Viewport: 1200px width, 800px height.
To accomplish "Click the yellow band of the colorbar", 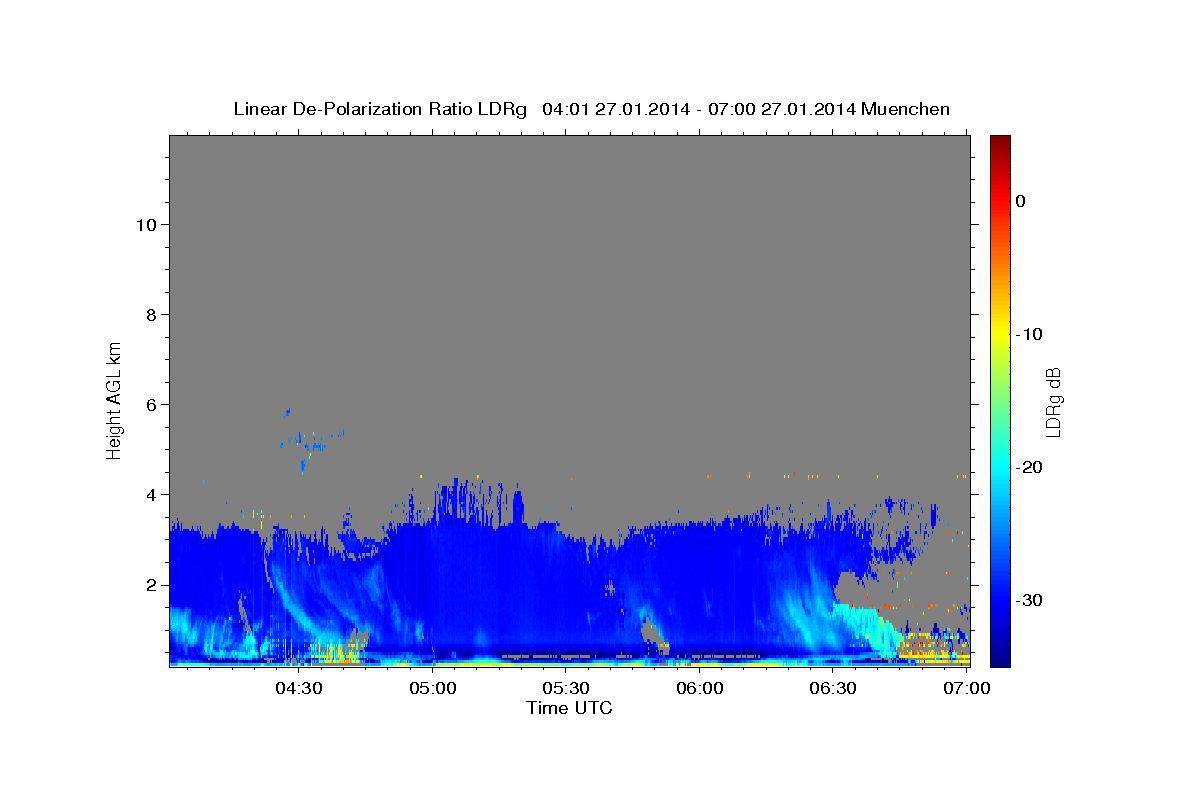I will [x=1000, y=330].
